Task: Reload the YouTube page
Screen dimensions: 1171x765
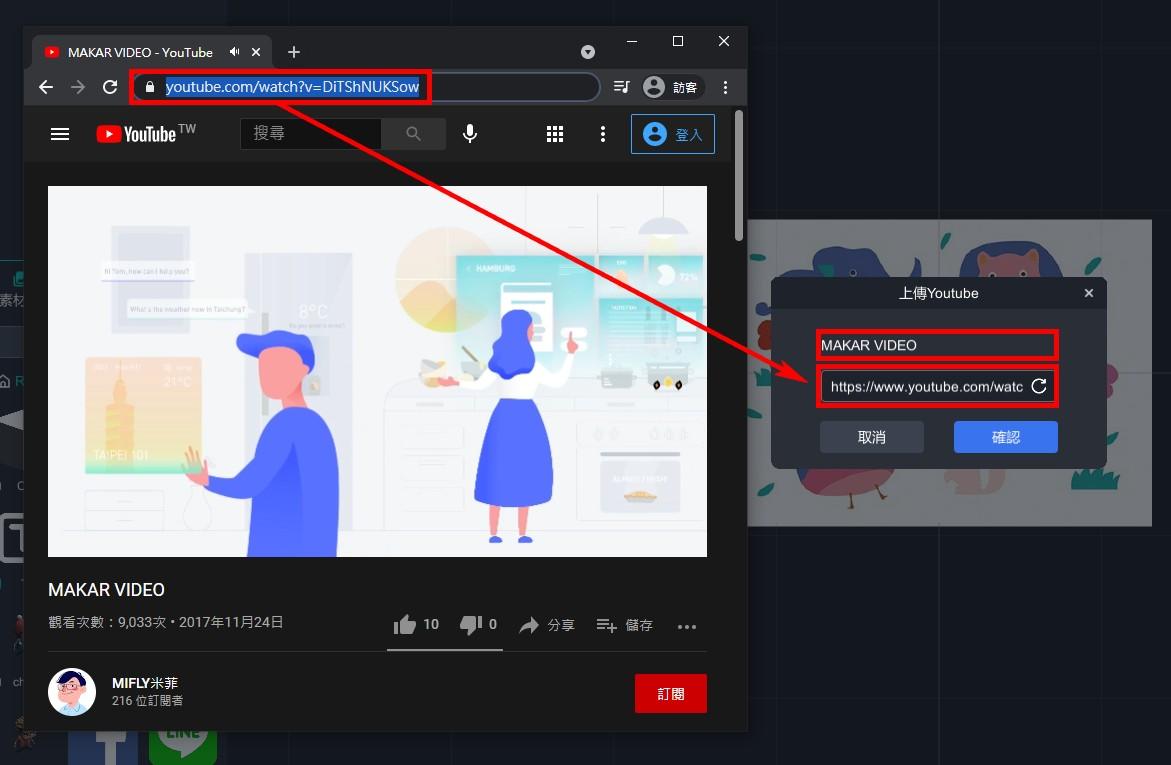Action: [110, 87]
